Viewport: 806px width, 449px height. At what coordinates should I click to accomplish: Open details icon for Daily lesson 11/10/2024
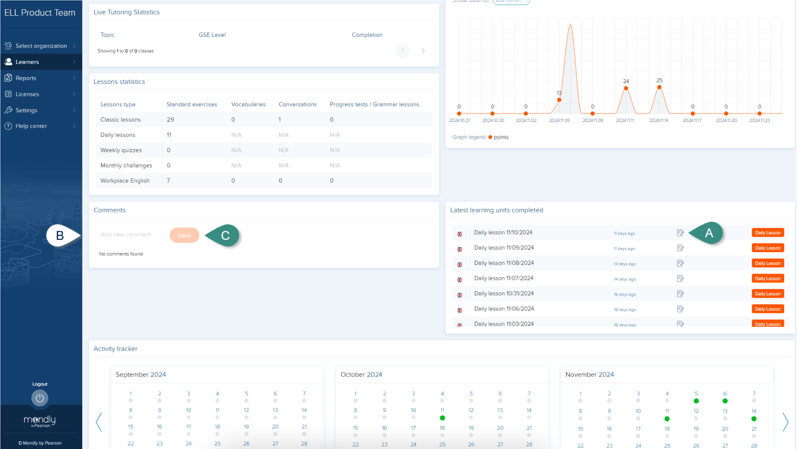coord(680,233)
